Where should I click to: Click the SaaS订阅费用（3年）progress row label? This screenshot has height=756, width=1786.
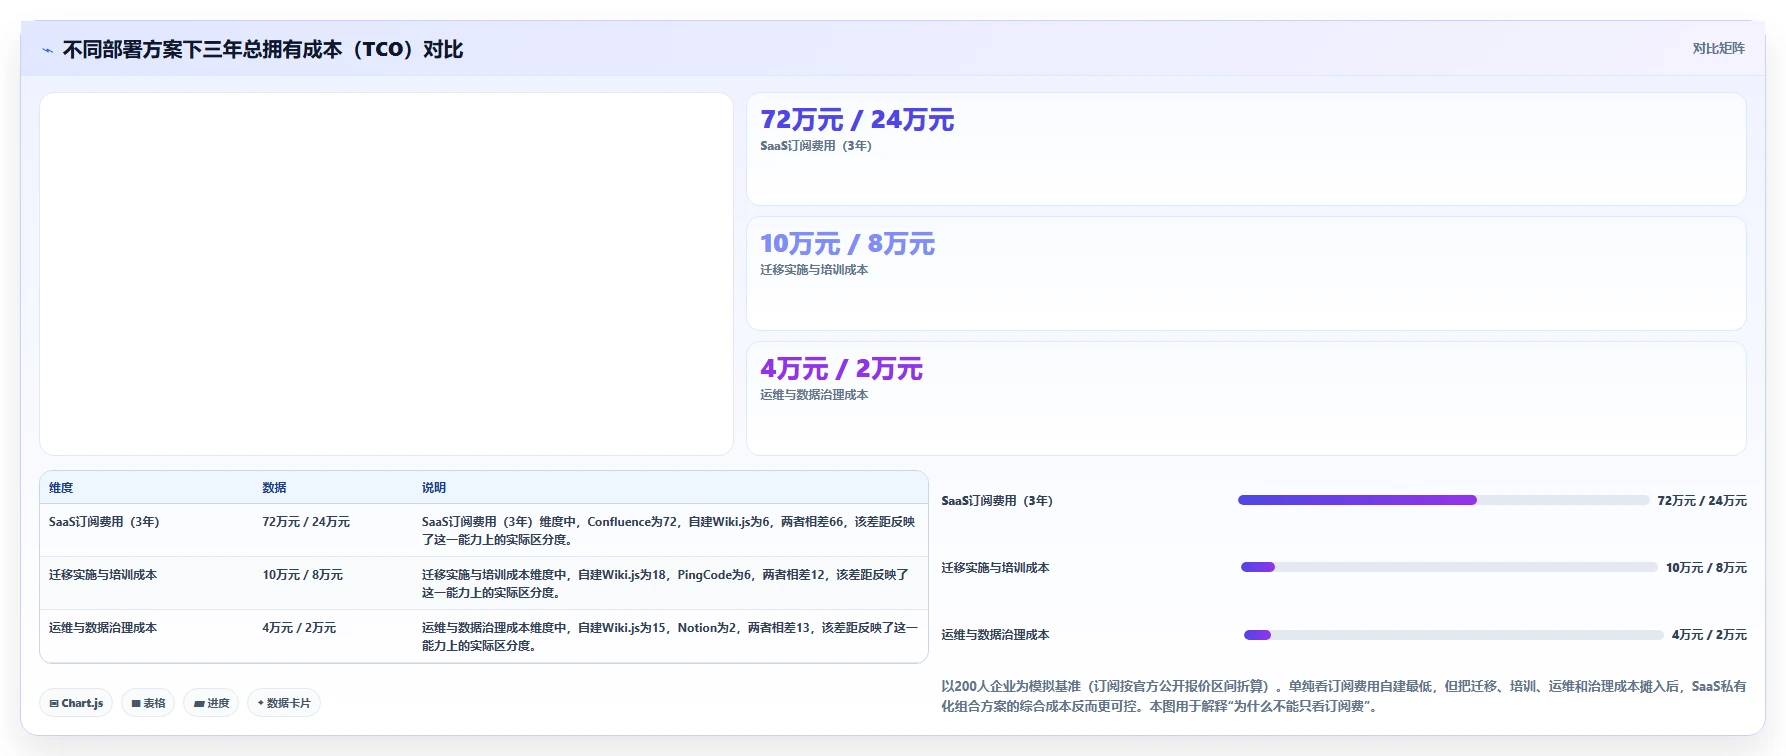point(997,501)
